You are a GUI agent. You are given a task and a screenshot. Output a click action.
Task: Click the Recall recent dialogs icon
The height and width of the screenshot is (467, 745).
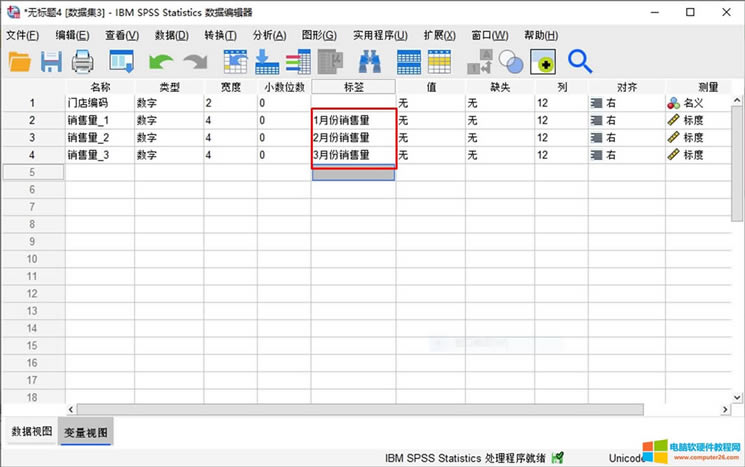[x=121, y=62]
